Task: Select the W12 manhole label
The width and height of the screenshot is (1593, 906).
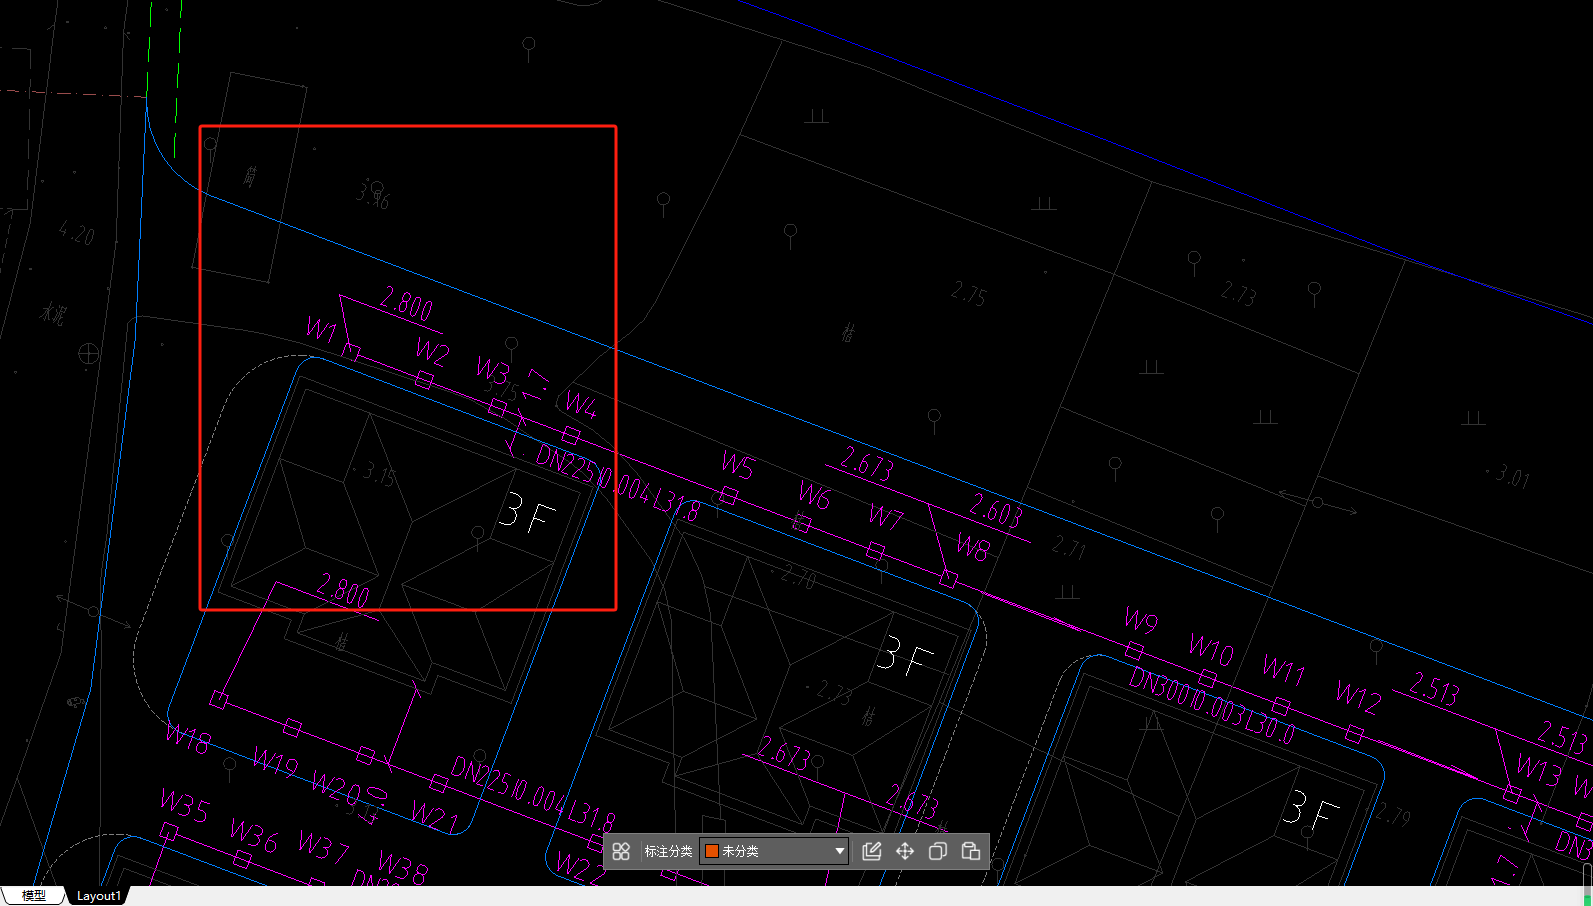Action: [x=1359, y=696]
